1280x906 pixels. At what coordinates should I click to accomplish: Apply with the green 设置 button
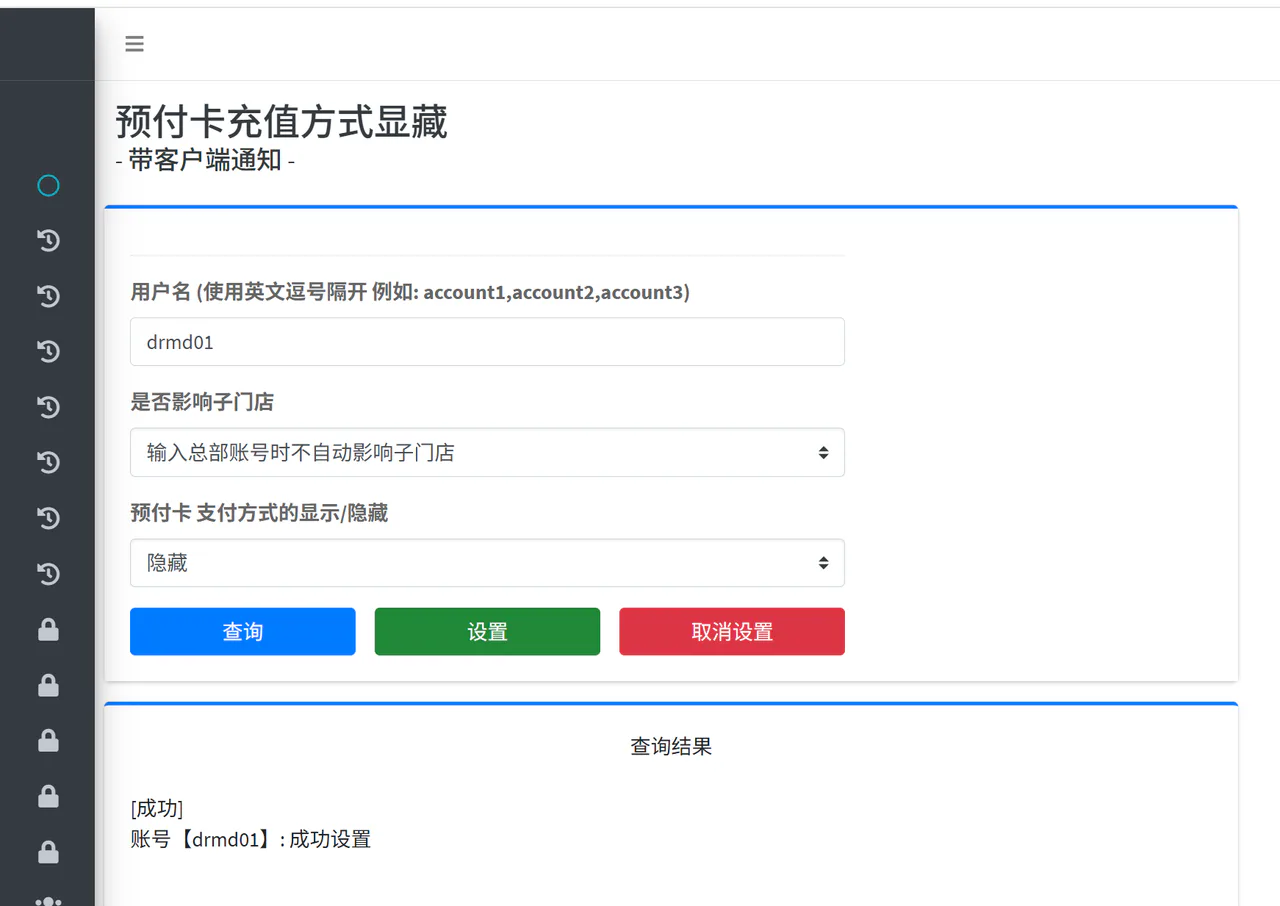click(487, 632)
